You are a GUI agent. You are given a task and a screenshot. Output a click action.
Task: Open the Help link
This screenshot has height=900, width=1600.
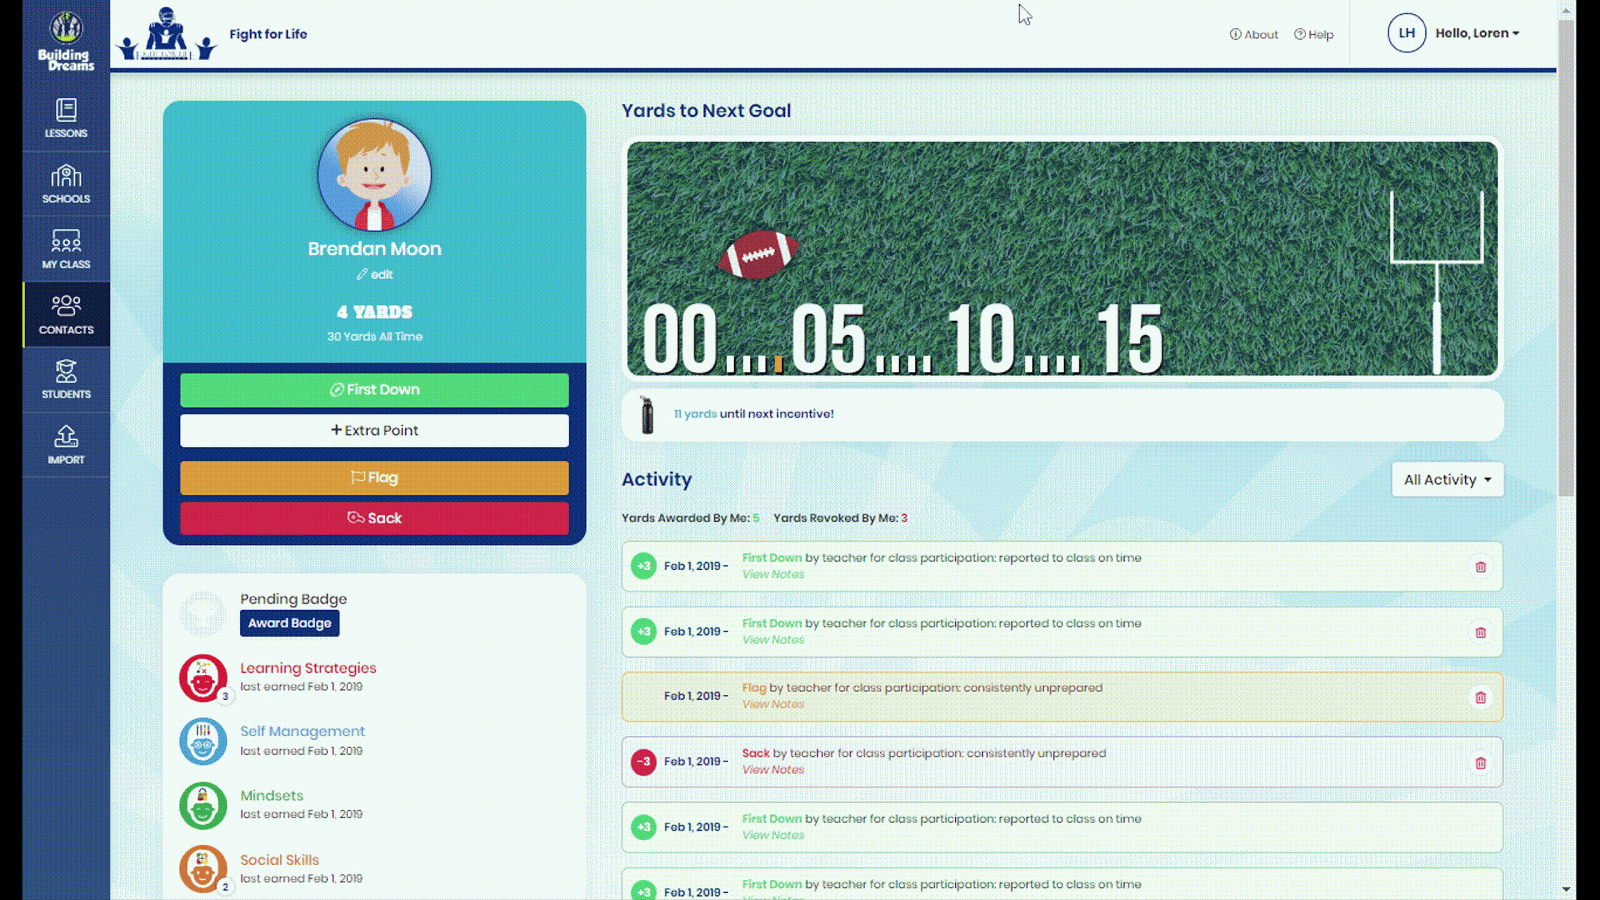(x=1314, y=34)
